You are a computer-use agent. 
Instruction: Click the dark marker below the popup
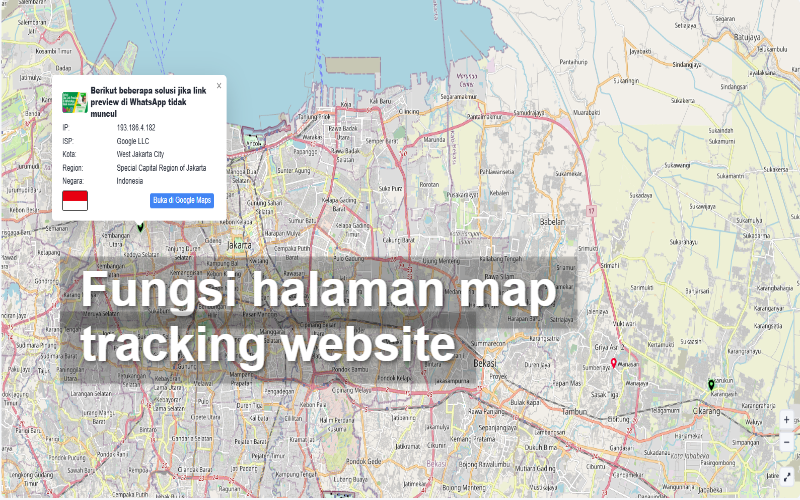coord(141,227)
